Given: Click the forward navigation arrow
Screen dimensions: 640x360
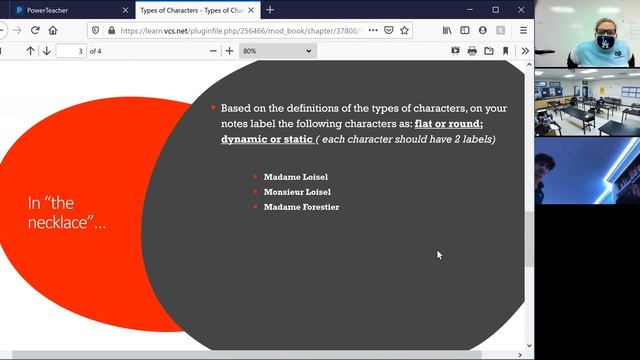Looking at the screenshot, I should [x=17, y=30].
